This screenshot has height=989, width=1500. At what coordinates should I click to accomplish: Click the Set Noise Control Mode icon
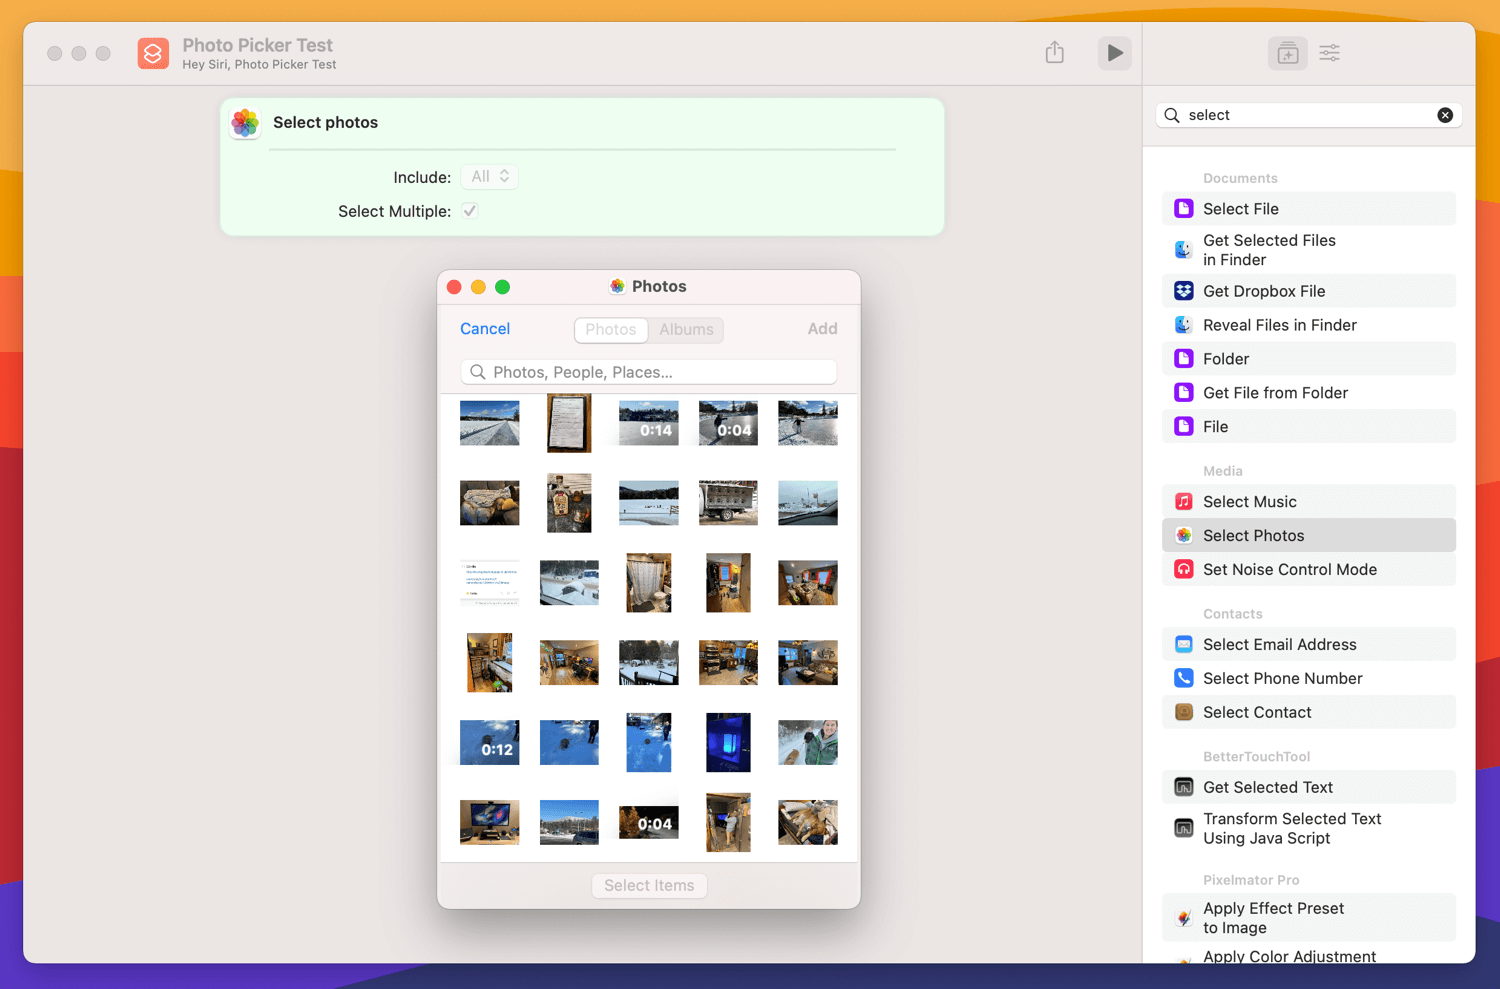(1184, 570)
